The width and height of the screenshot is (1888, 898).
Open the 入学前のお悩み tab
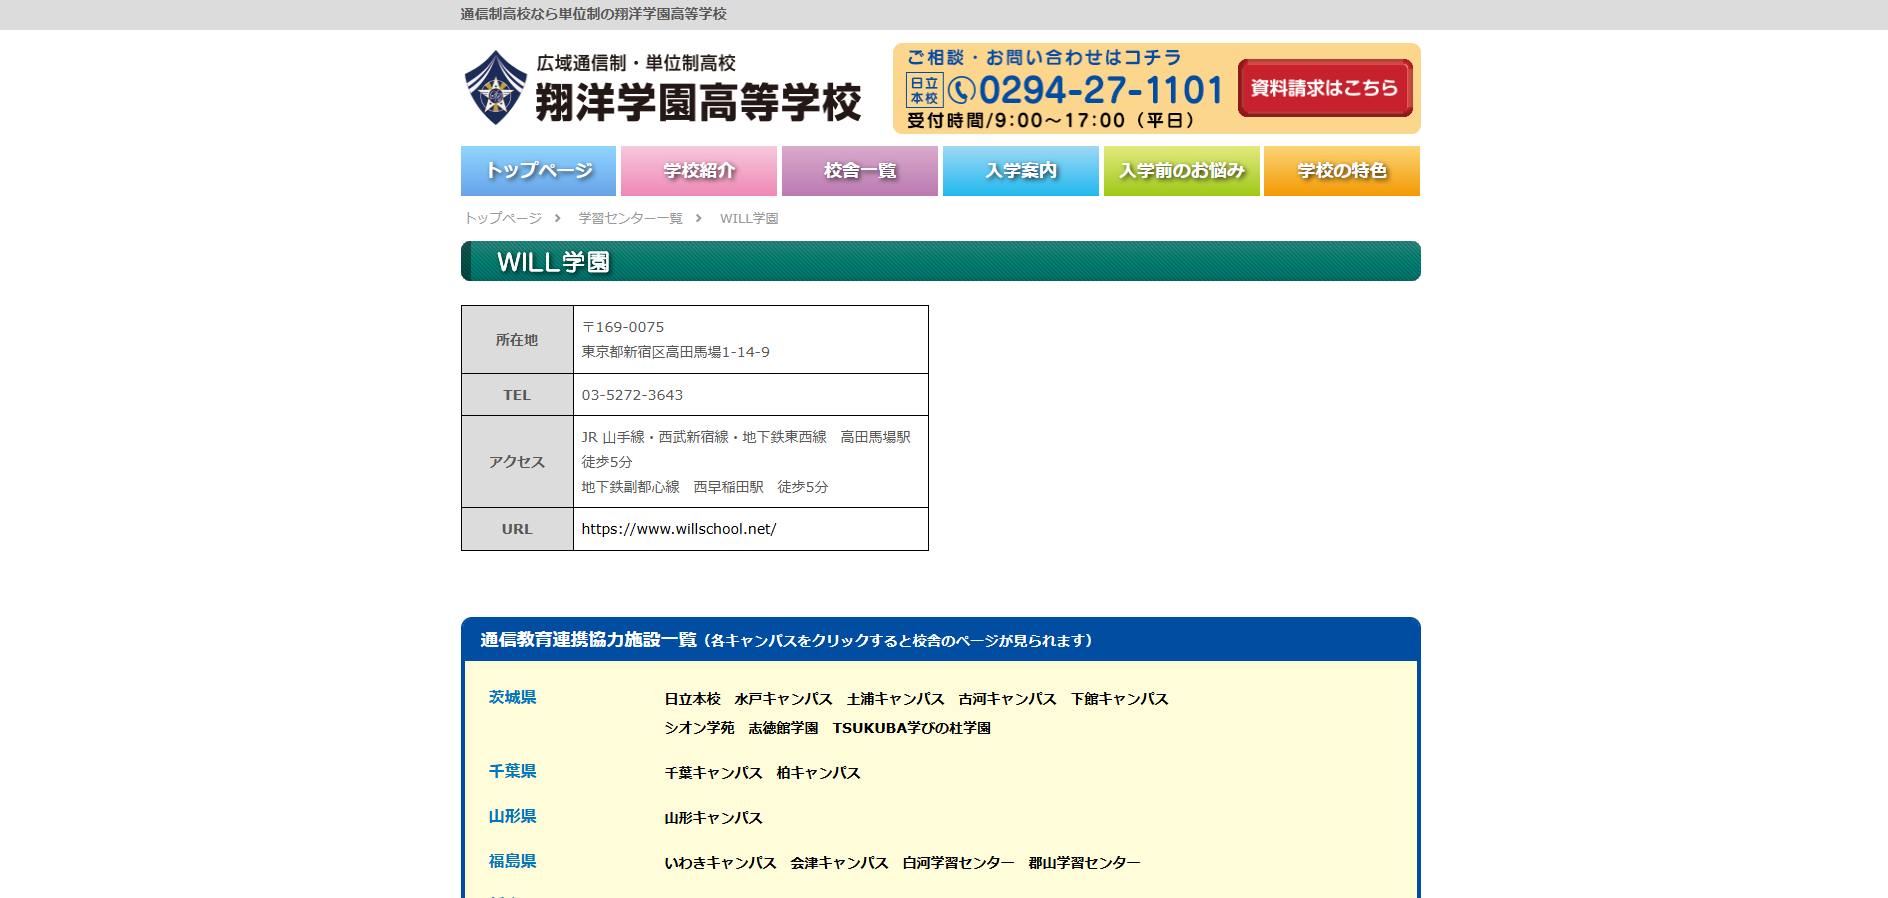[1181, 171]
